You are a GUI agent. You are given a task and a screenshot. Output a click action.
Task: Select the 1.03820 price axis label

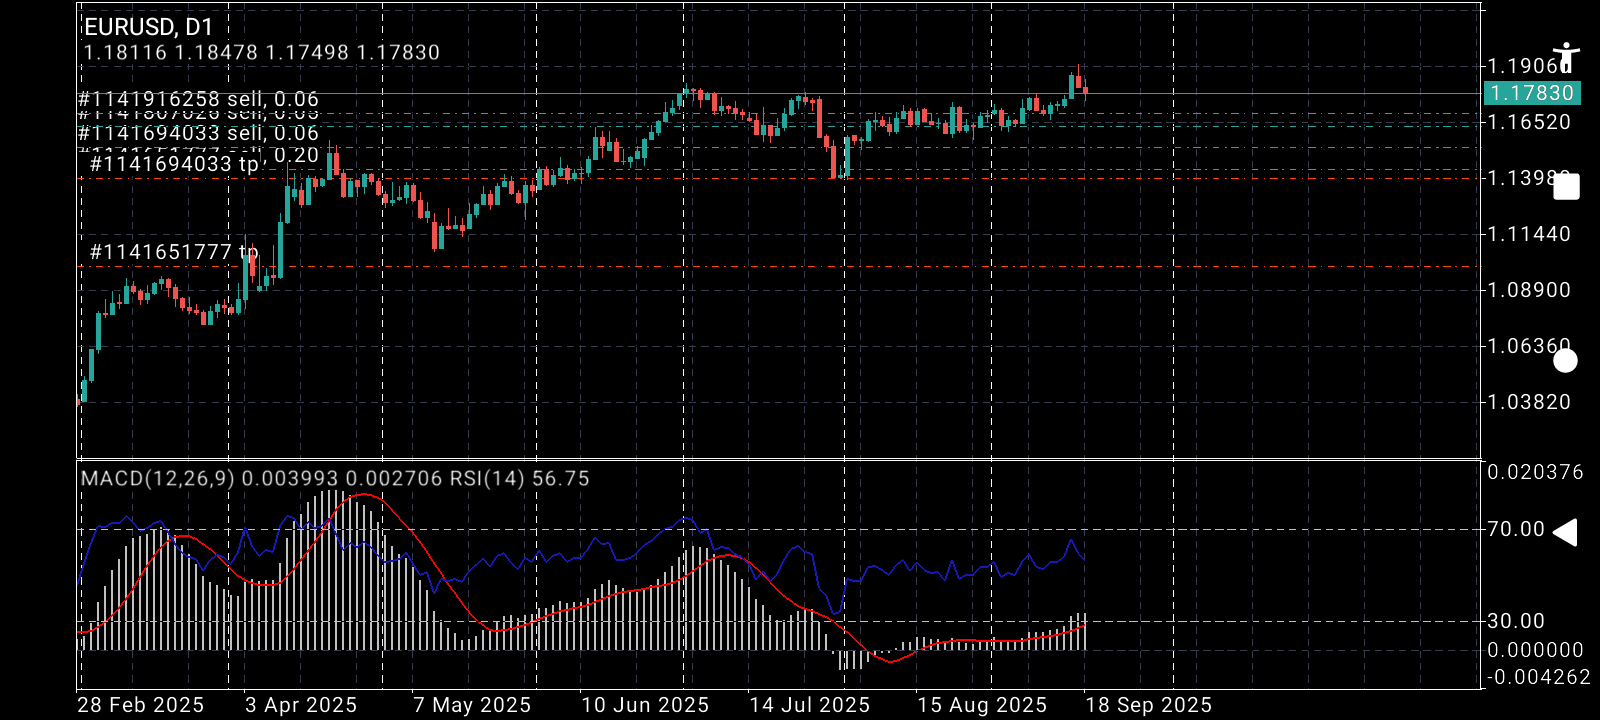tap(1530, 402)
